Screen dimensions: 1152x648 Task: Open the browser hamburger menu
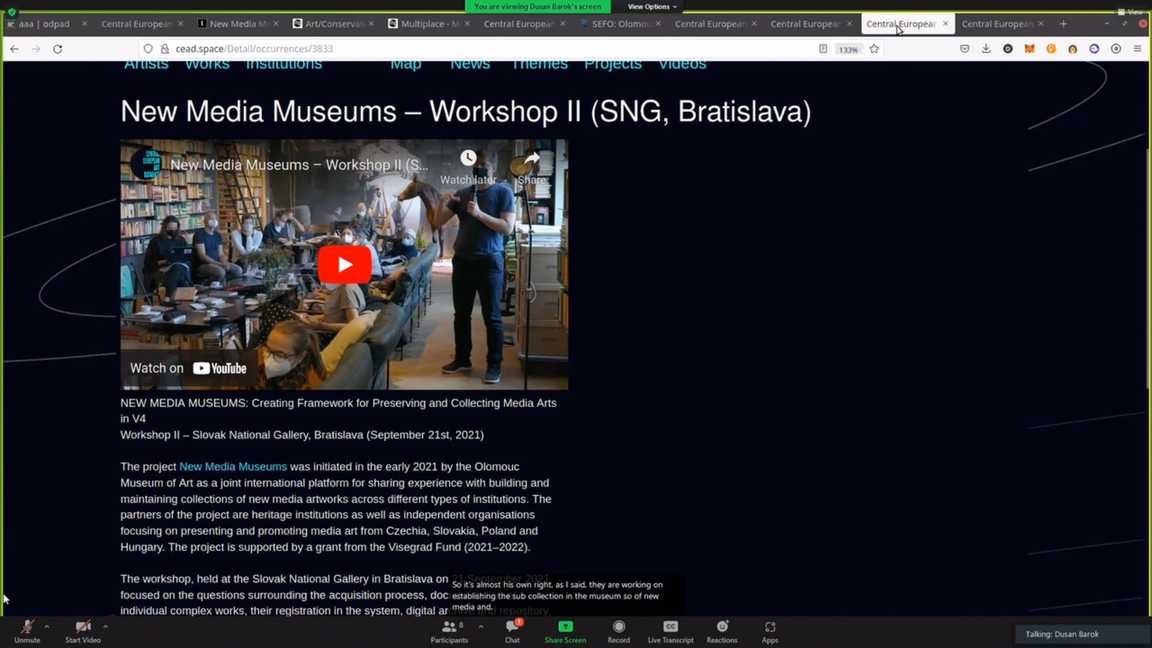click(x=1137, y=49)
